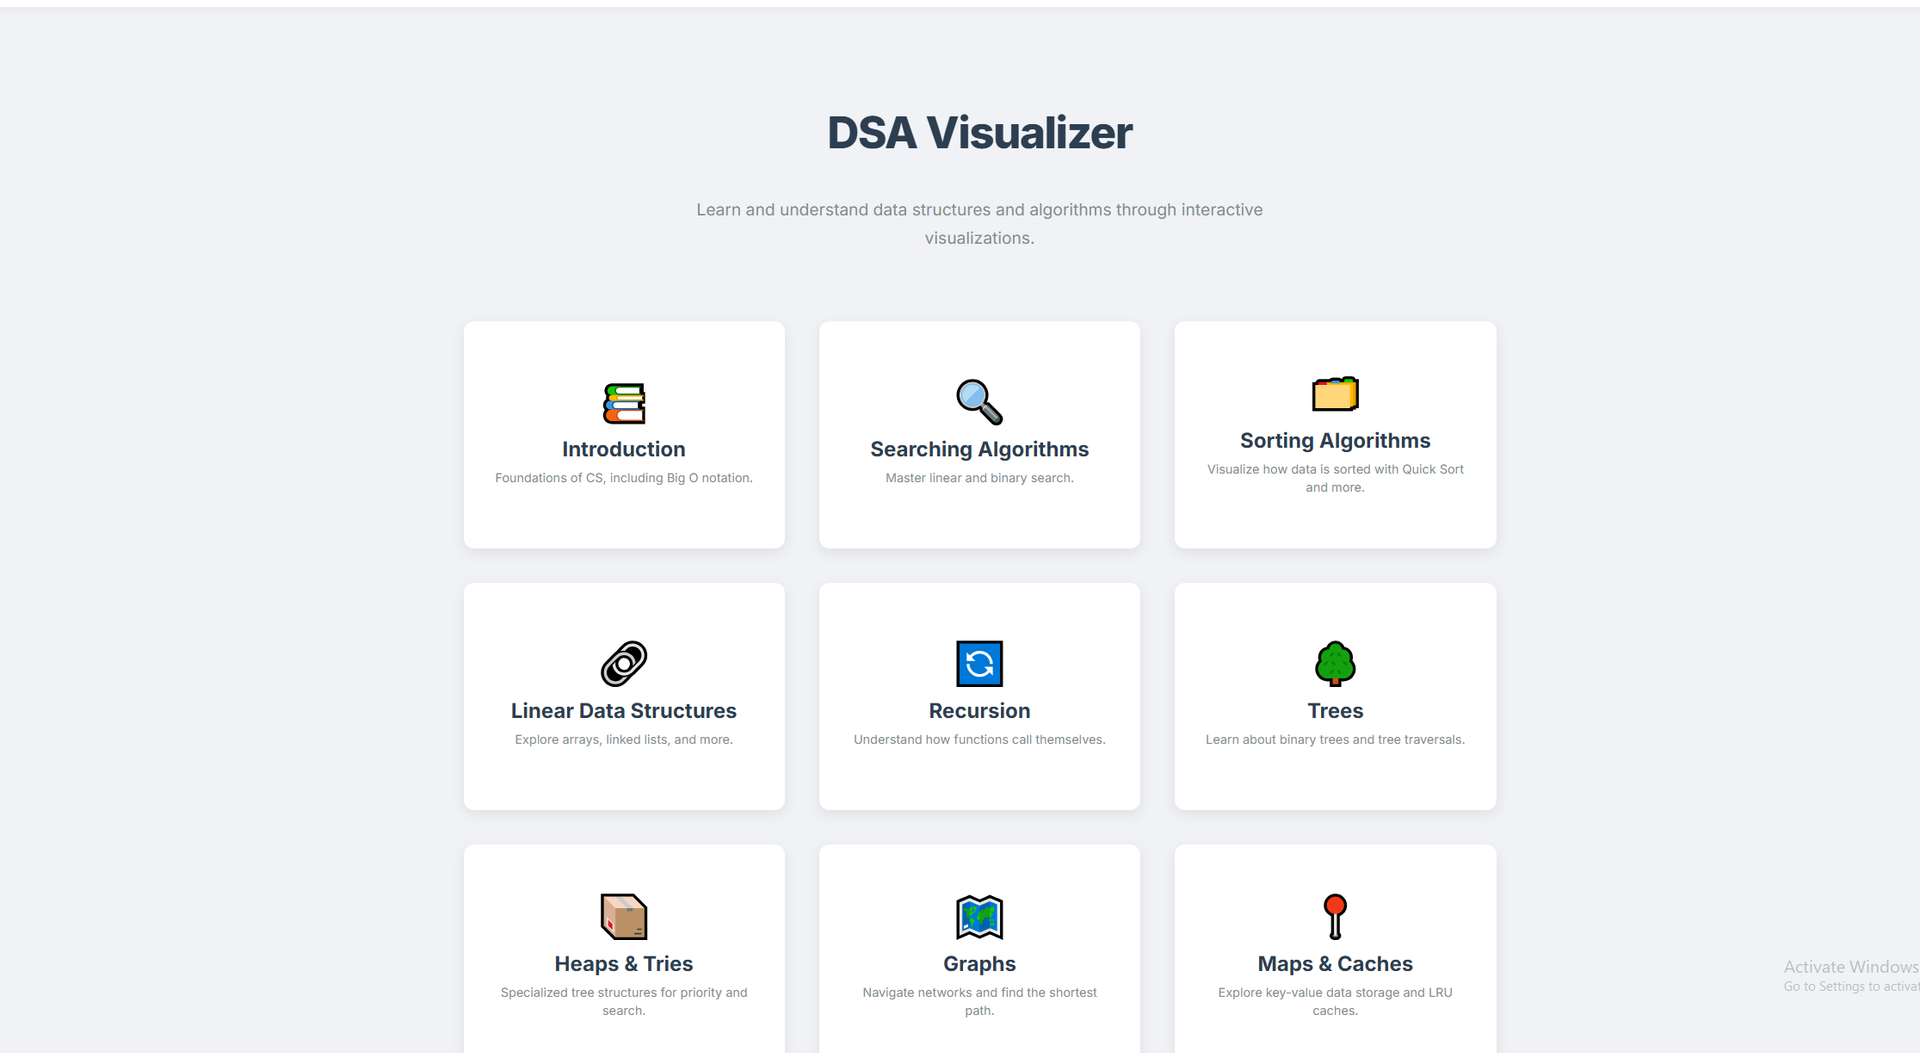The image size is (1920, 1053).
Task: Select the world map Graphs icon
Action: click(979, 917)
